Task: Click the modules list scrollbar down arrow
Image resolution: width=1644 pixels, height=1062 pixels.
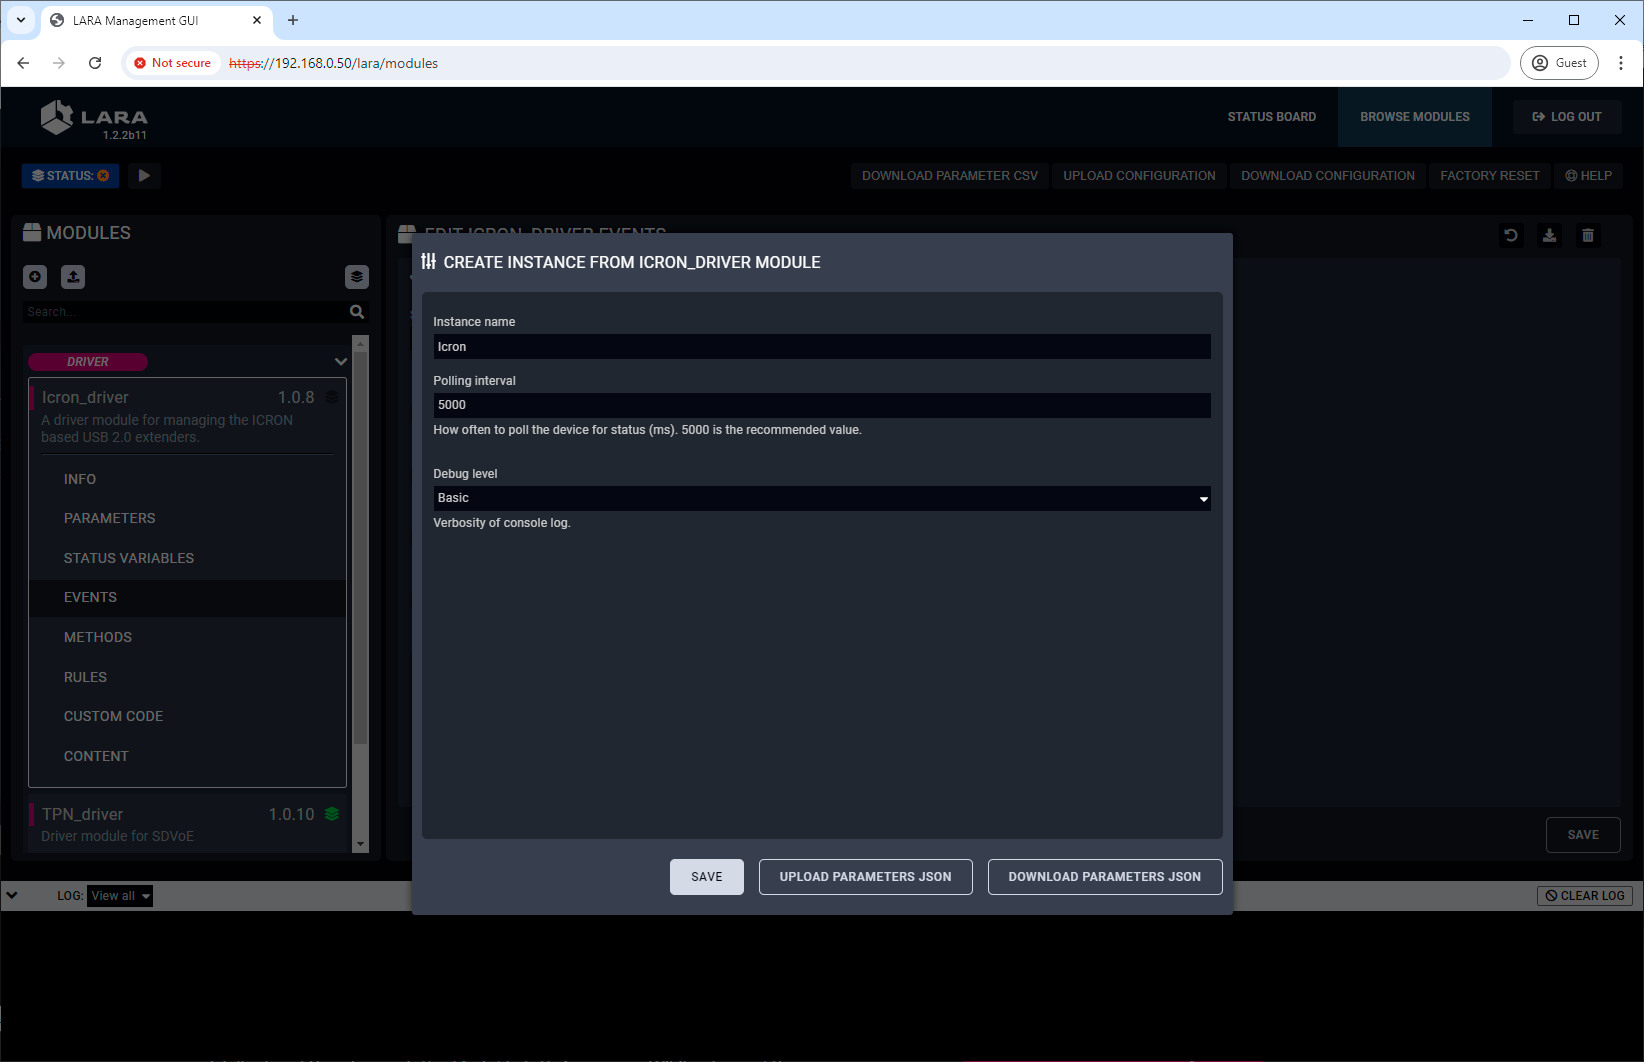Action: click(361, 844)
